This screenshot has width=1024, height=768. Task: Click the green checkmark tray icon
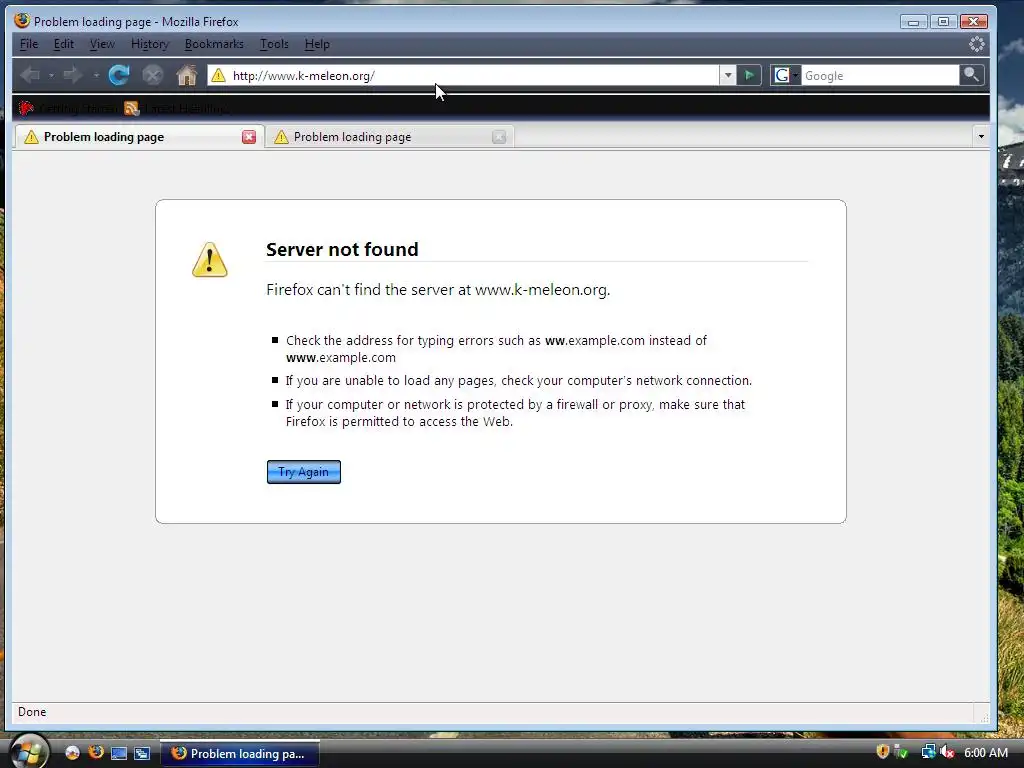[901, 752]
